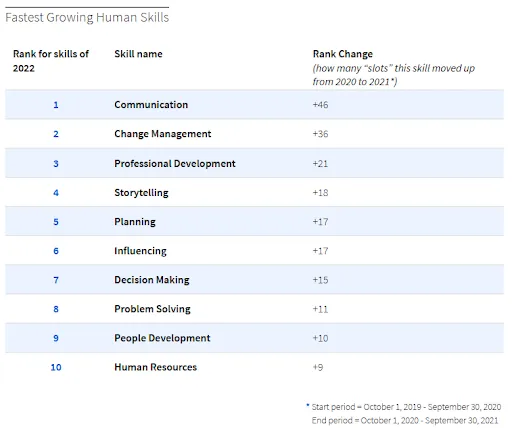This screenshot has height=439, width=512.
Task: Select the '+10' rank change value
Action: pos(320,338)
